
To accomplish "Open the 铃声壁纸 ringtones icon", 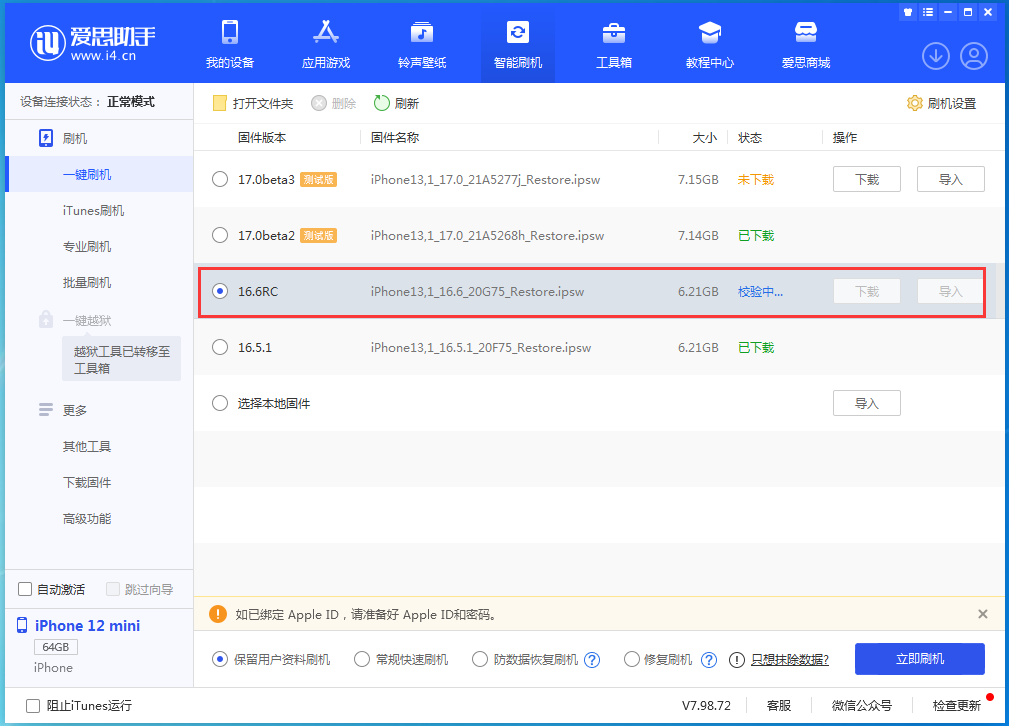I will pos(421,32).
